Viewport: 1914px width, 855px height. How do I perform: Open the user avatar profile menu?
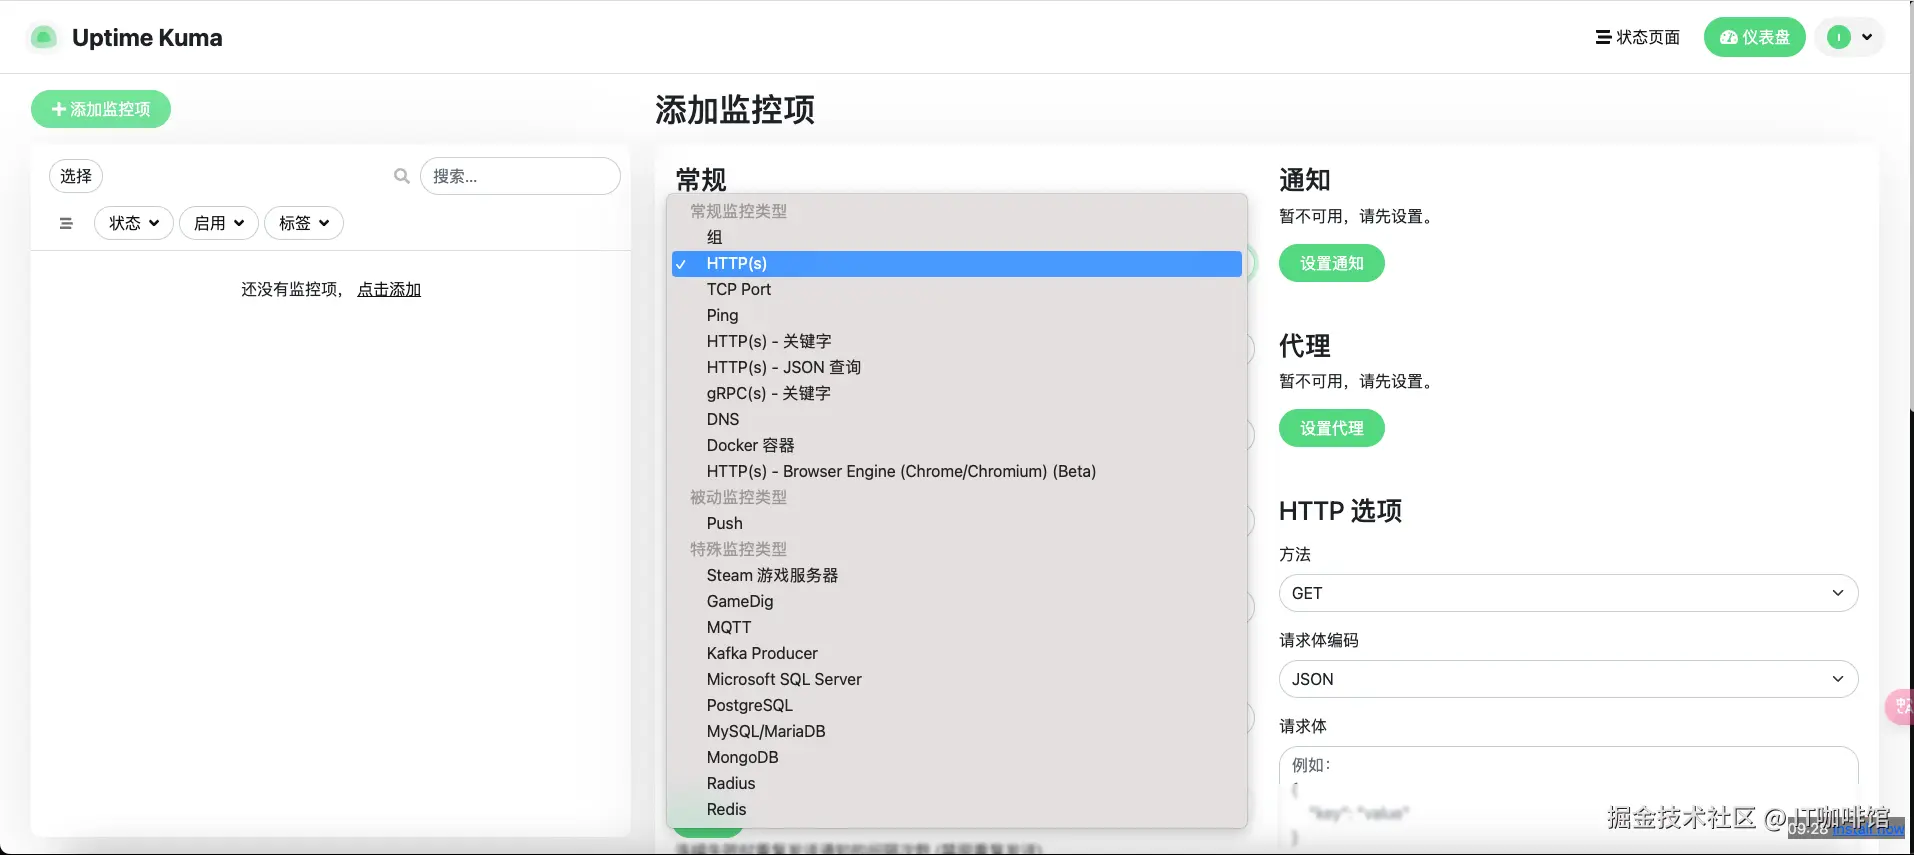click(x=1850, y=37)
